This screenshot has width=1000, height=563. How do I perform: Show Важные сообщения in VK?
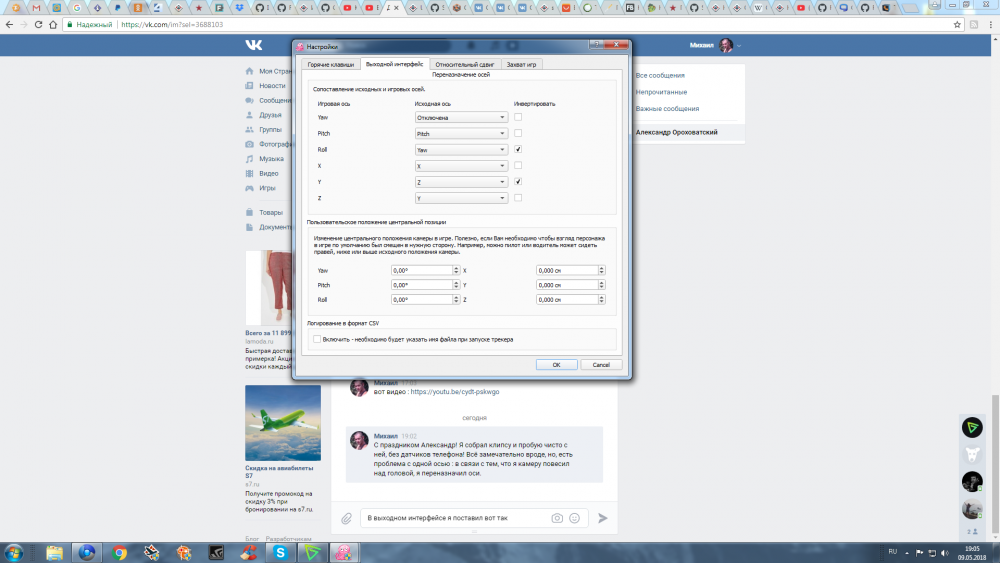pos(667,108)
